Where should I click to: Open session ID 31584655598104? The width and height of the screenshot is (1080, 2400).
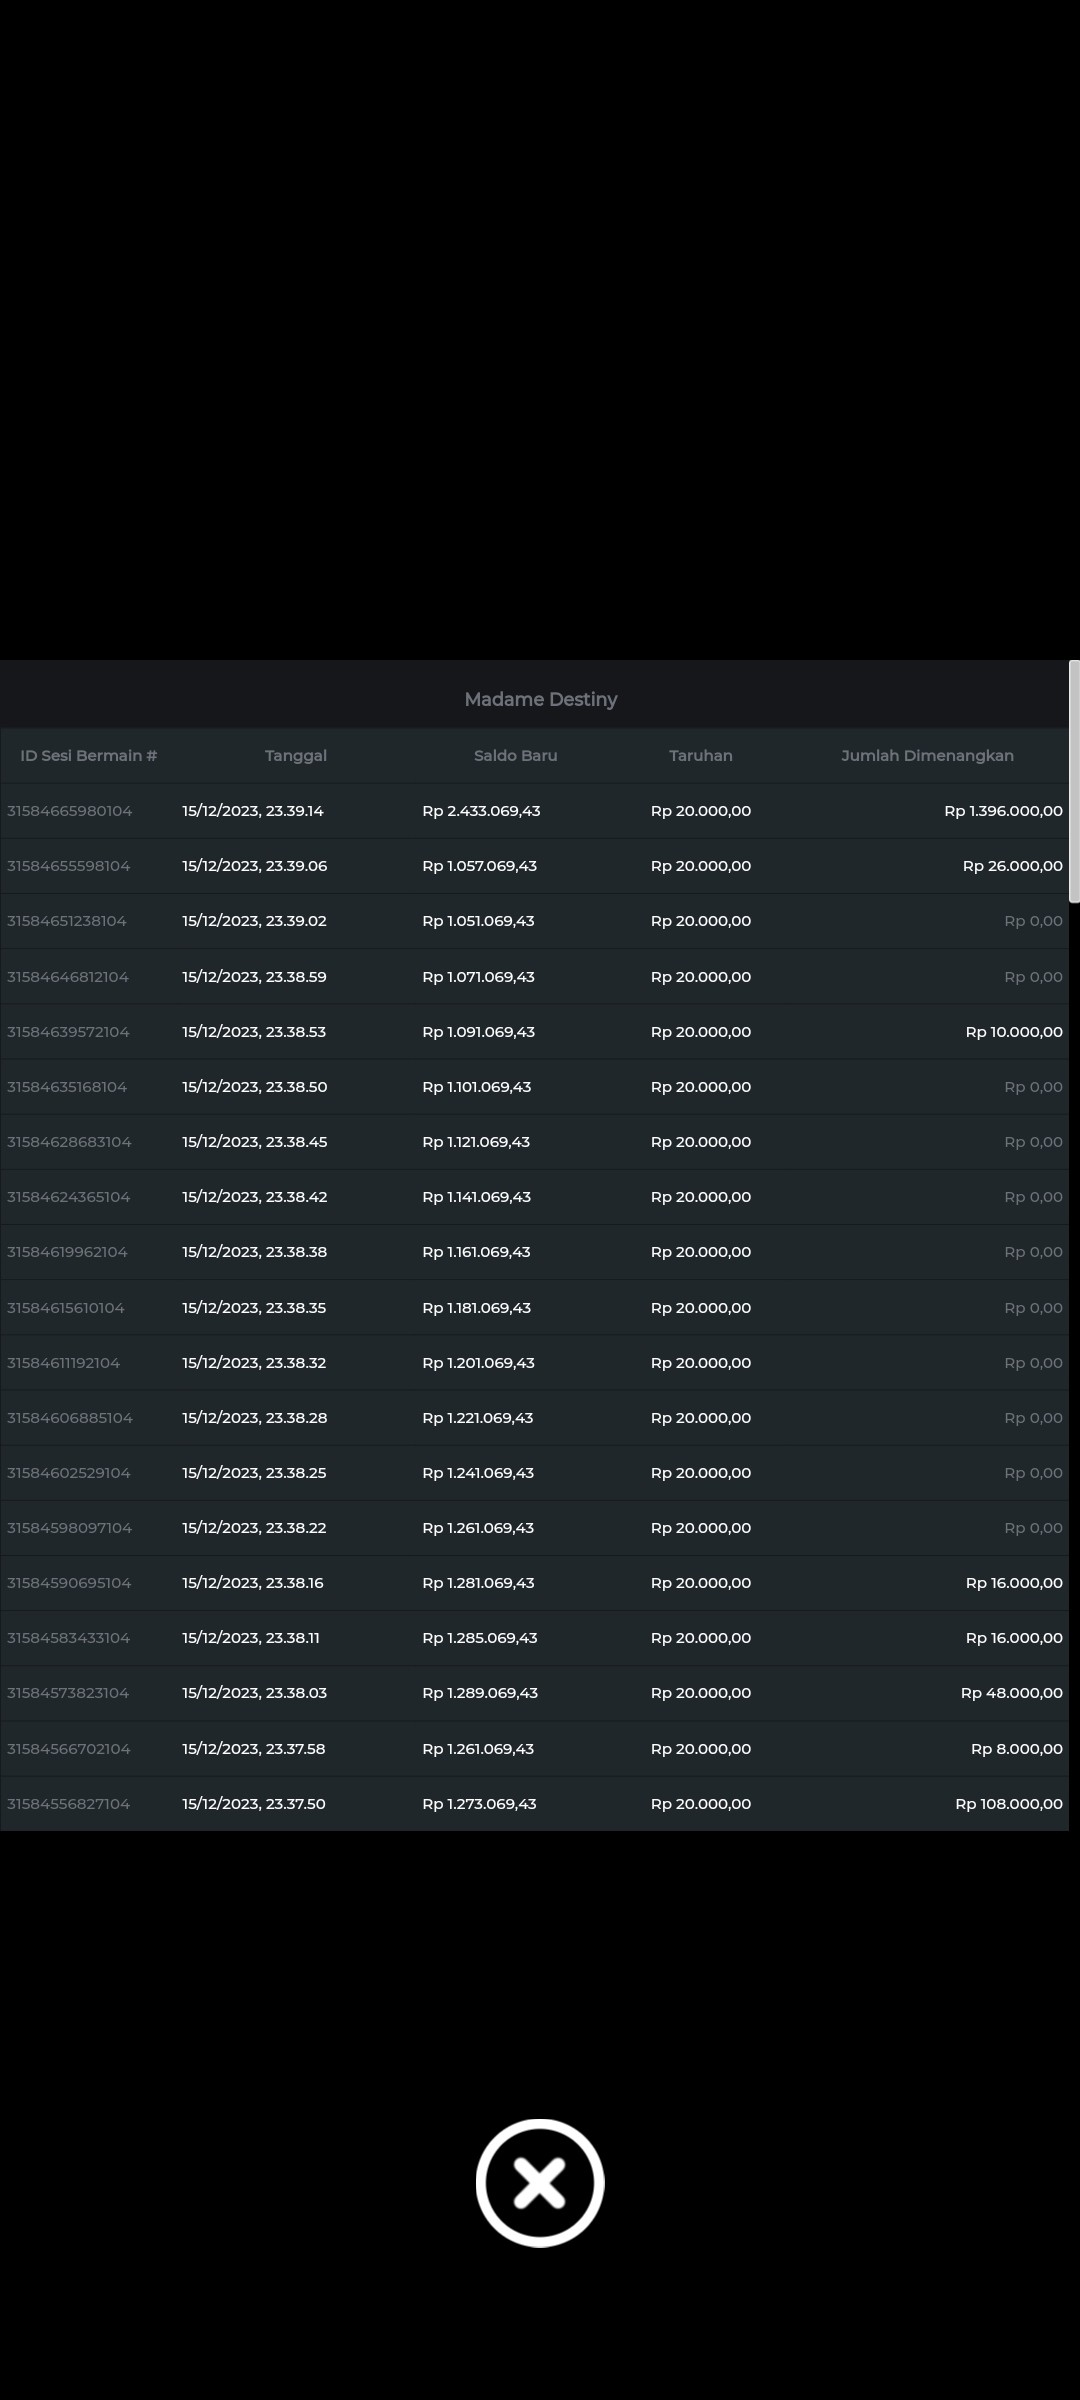(68, 866)
